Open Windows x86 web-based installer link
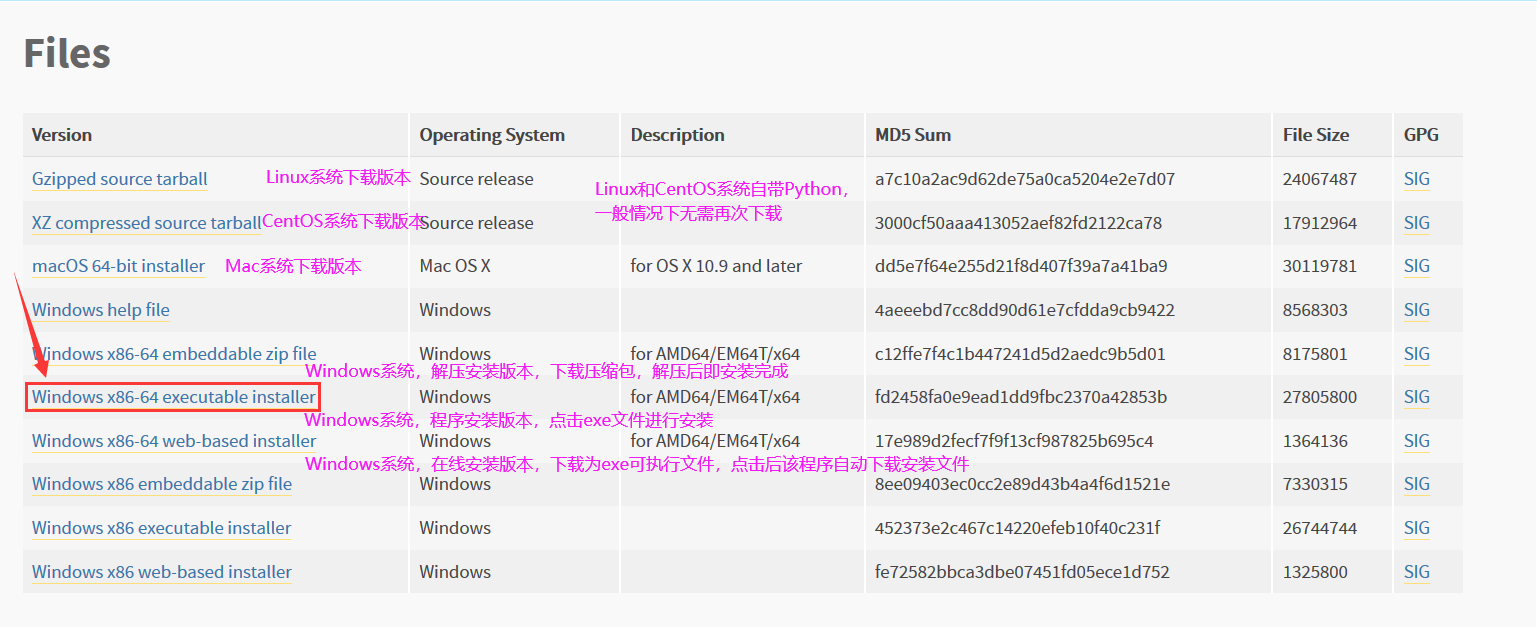Viewport: 1537px width, 627px height. (162, 572)
